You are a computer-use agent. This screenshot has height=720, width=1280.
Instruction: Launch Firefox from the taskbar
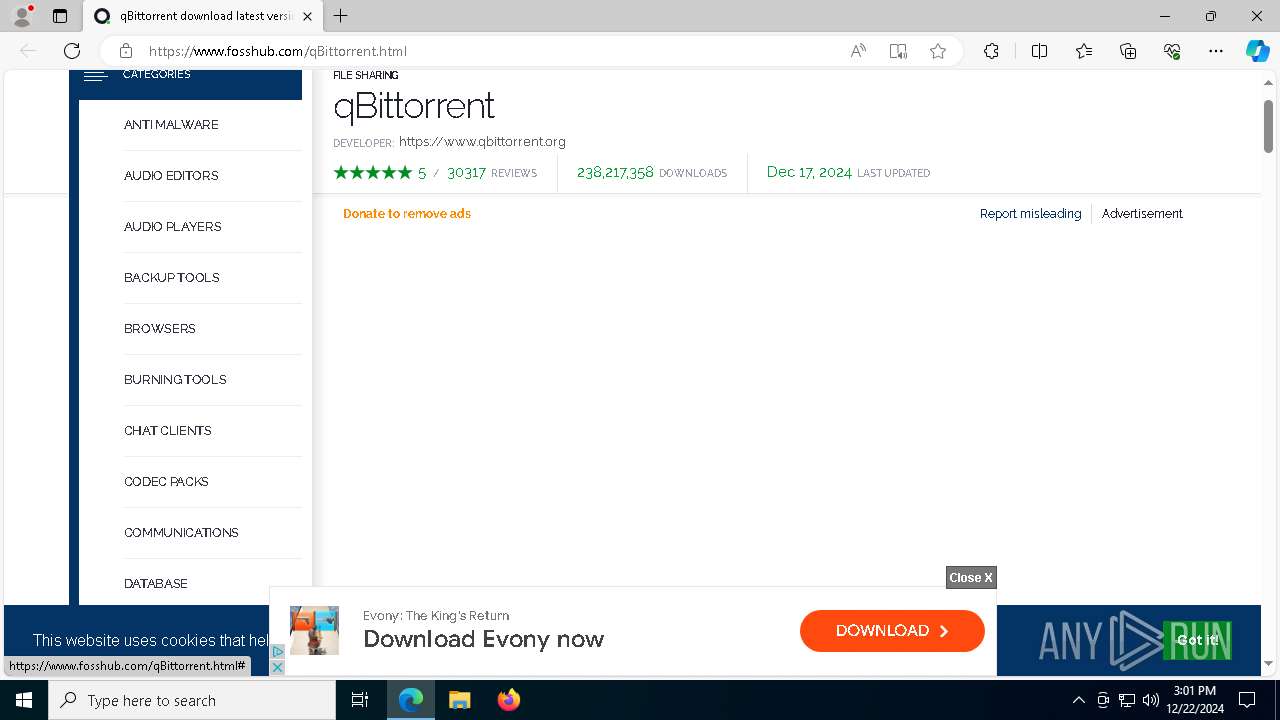(509, 700)
